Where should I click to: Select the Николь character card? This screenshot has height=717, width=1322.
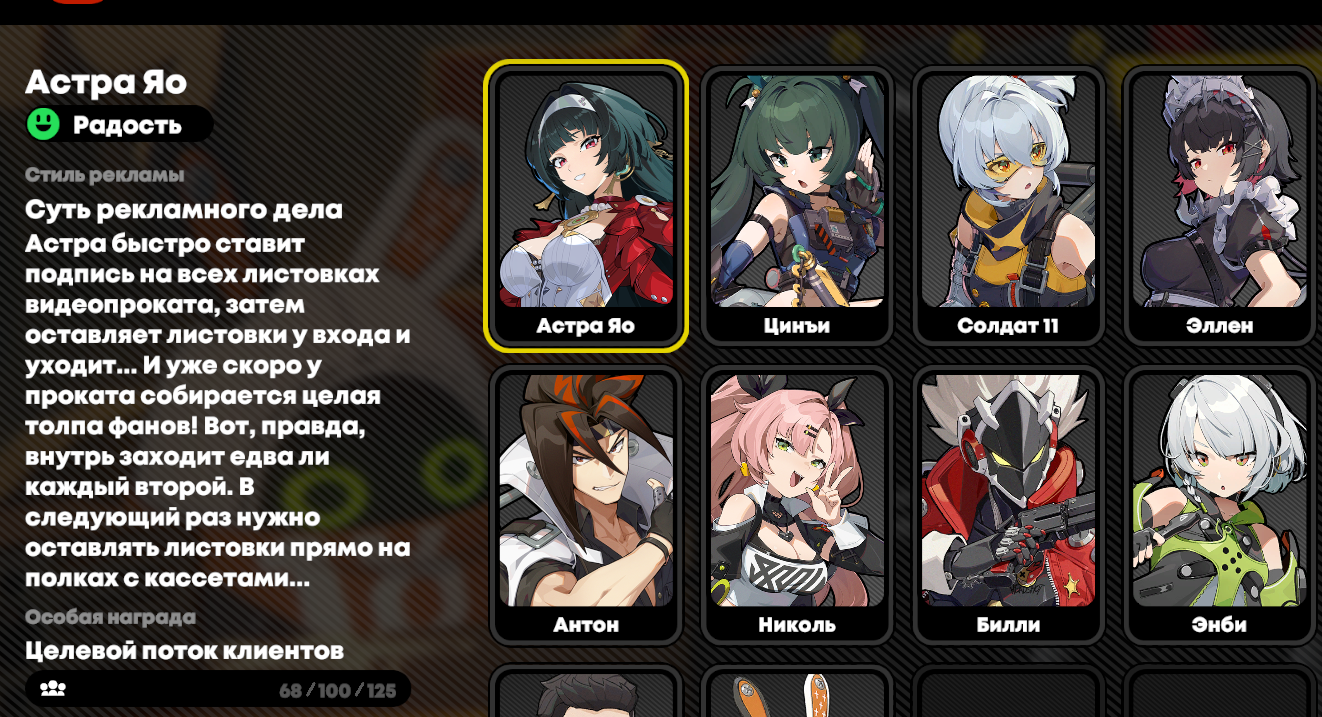tap(797, 505)
